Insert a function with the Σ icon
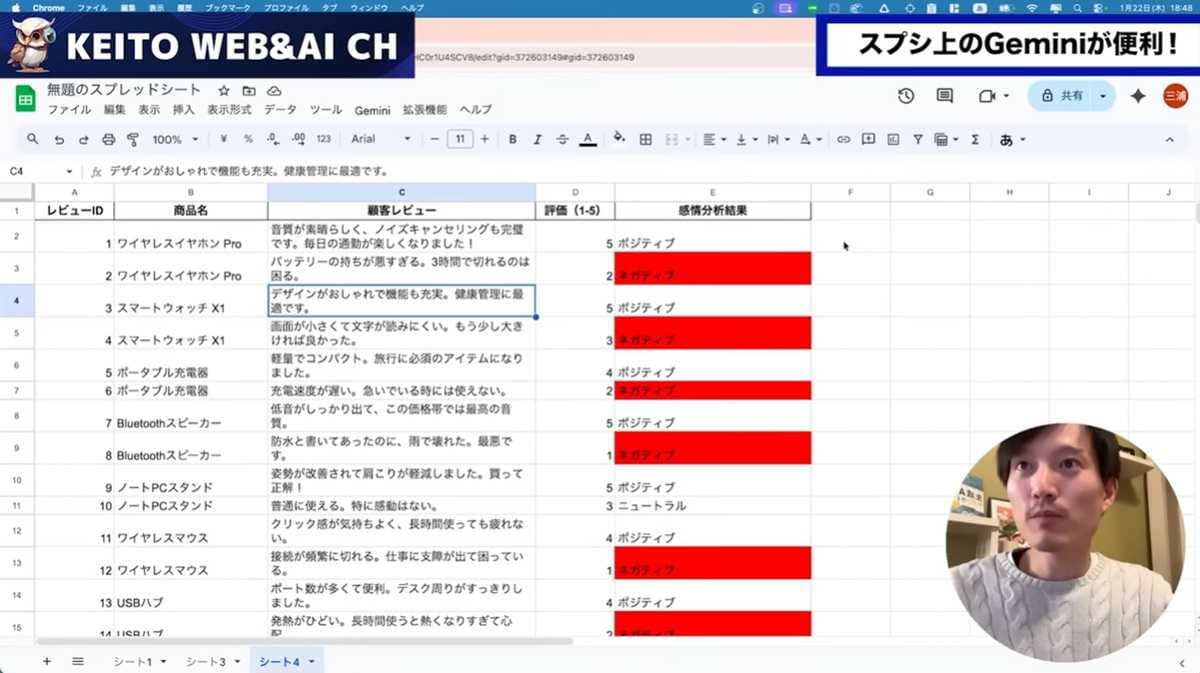Screen dimensions: 1200x673 (x=975, y=139)
